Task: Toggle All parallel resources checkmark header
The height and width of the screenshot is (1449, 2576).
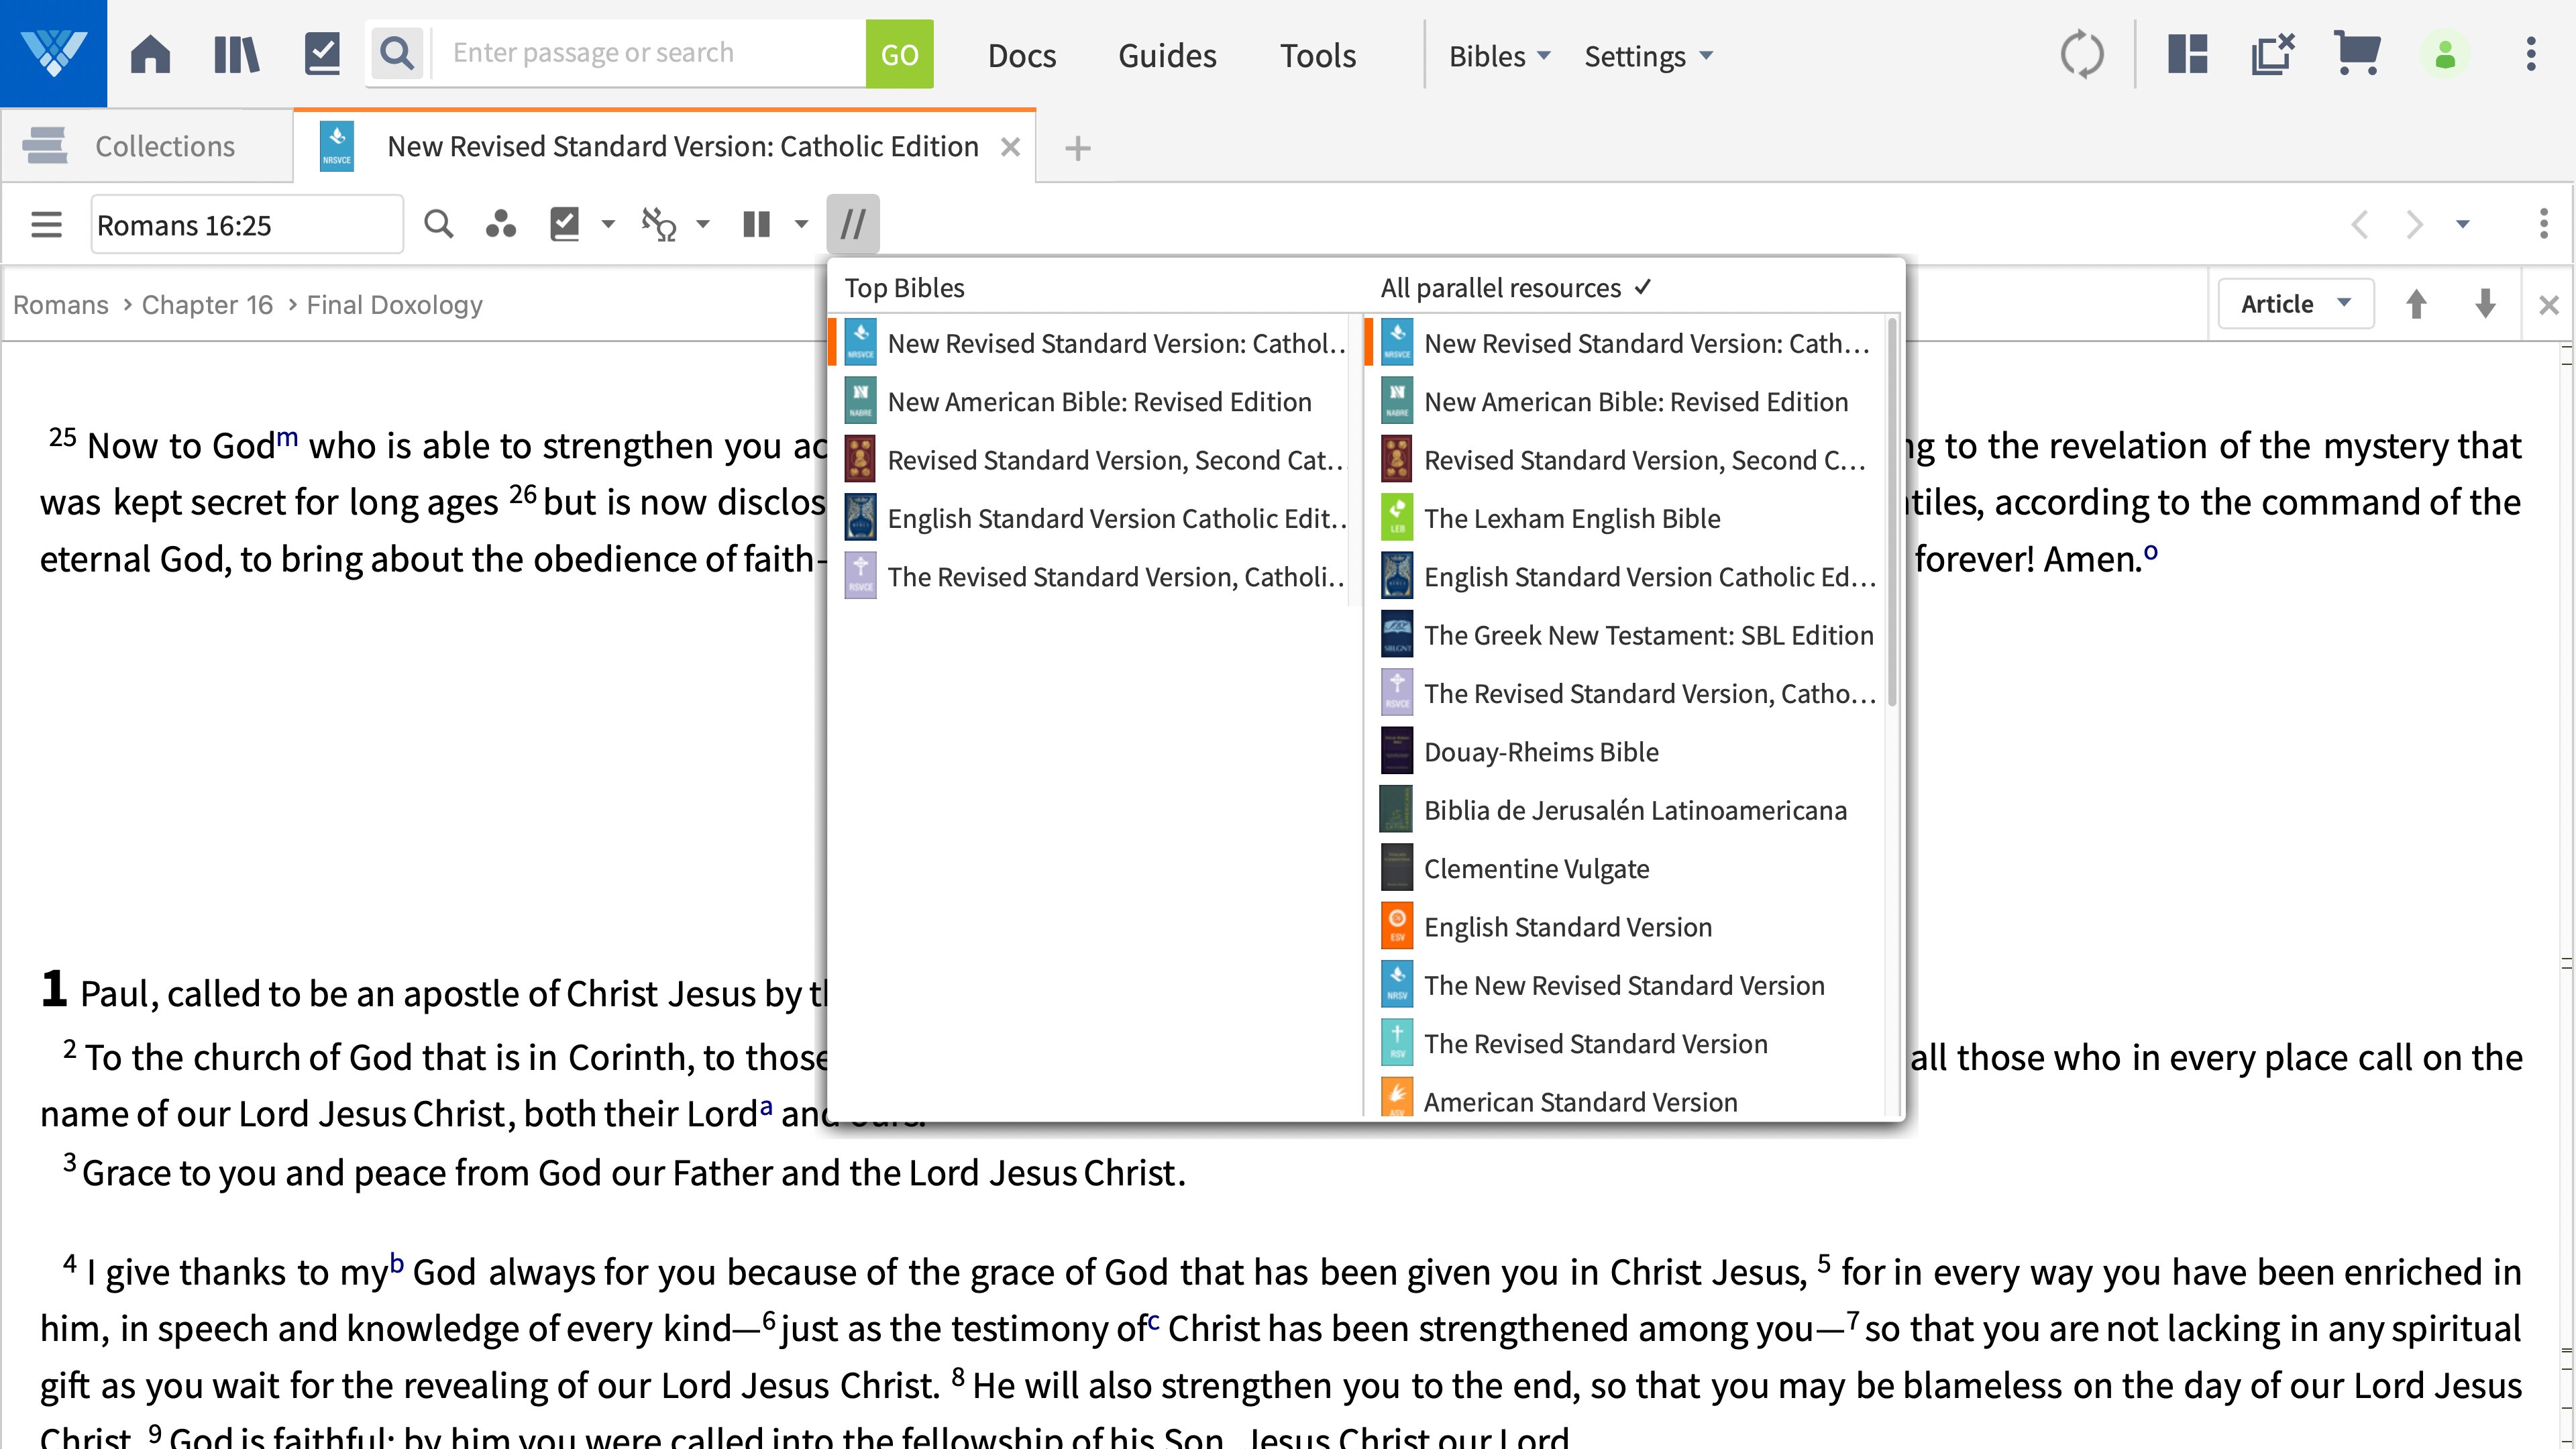Action: pos(1516,288)
